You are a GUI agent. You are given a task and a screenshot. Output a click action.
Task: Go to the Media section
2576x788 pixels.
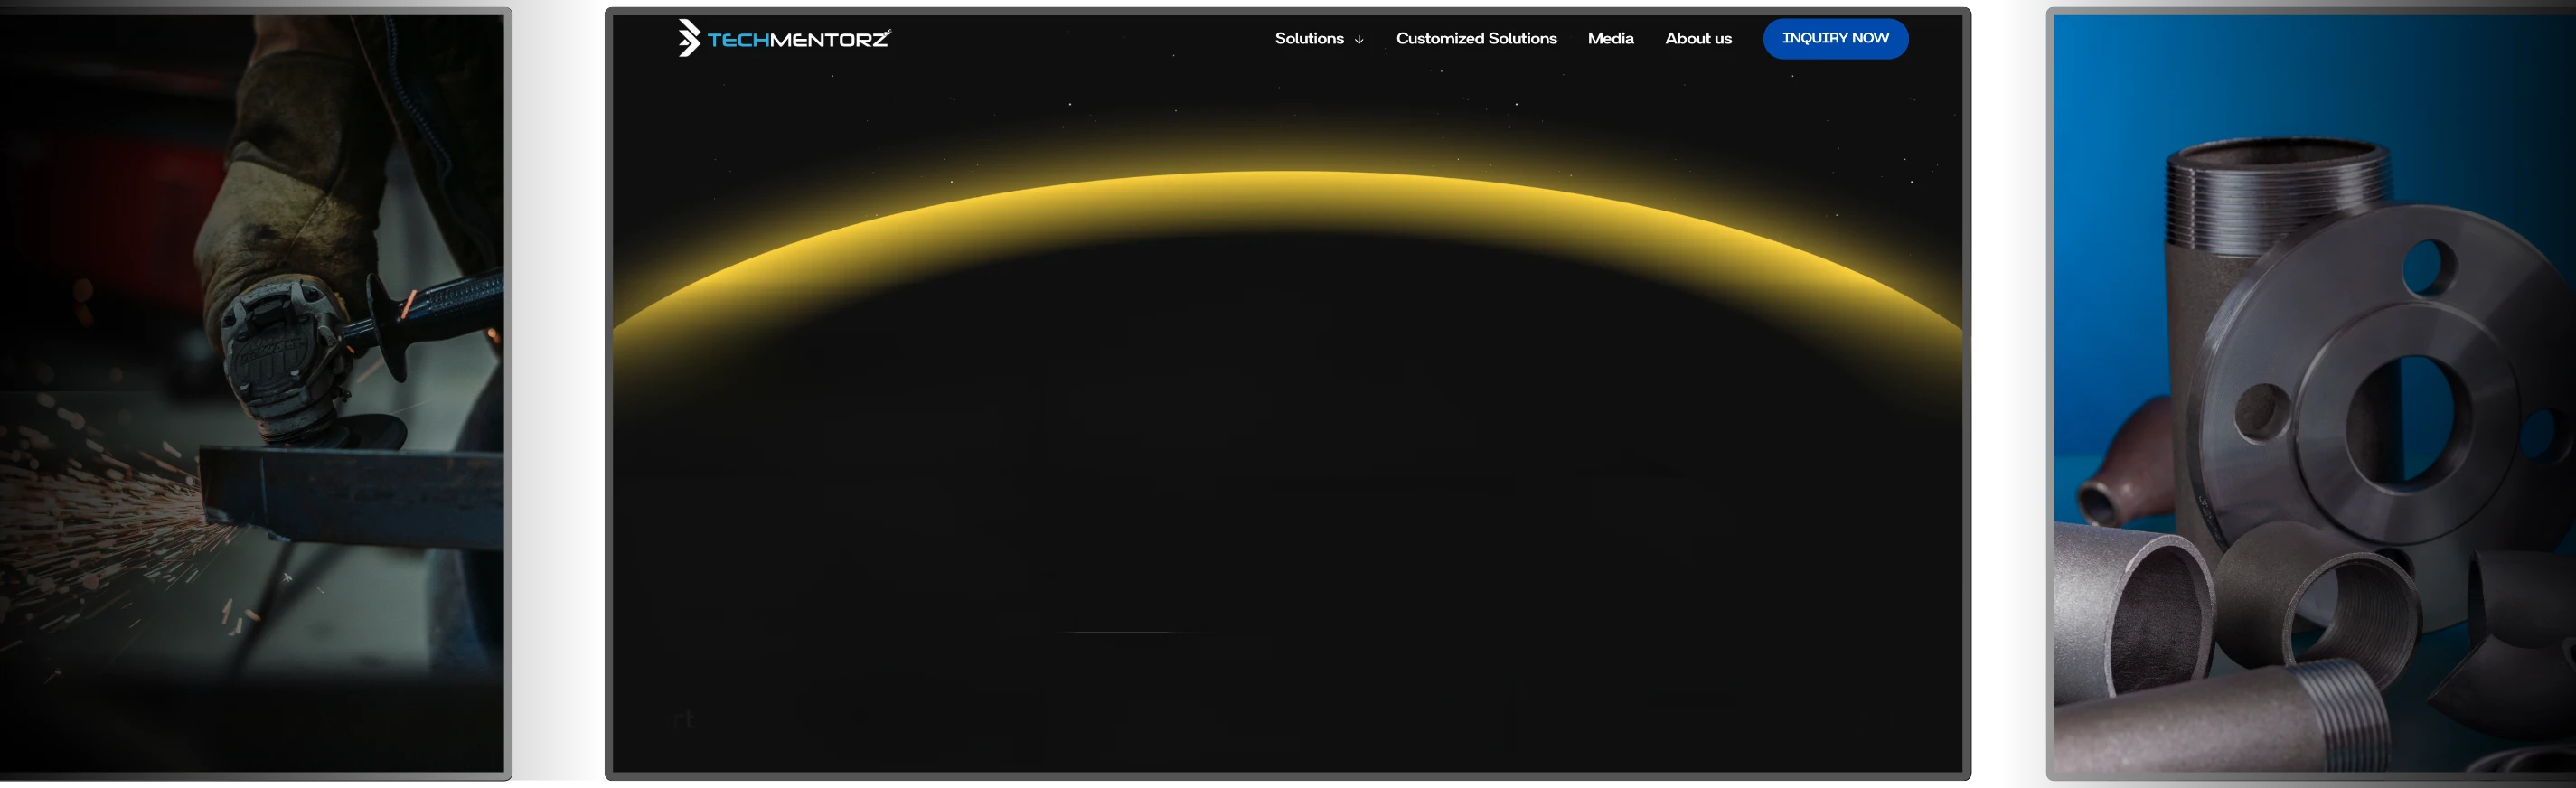pyautogui.click(x=1610, y=38)
